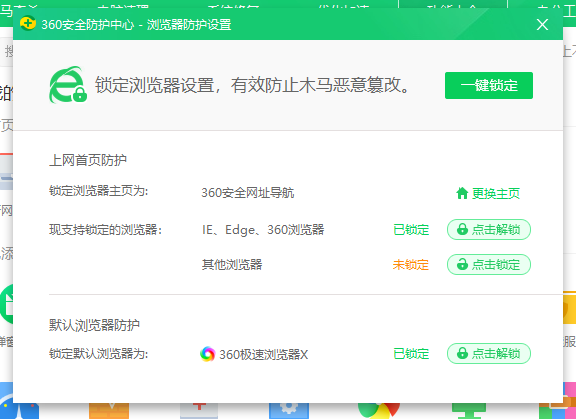Click the 锁定浏览器设置，有效防止木马恶意篡改 banner text

[x=252, y=85]
